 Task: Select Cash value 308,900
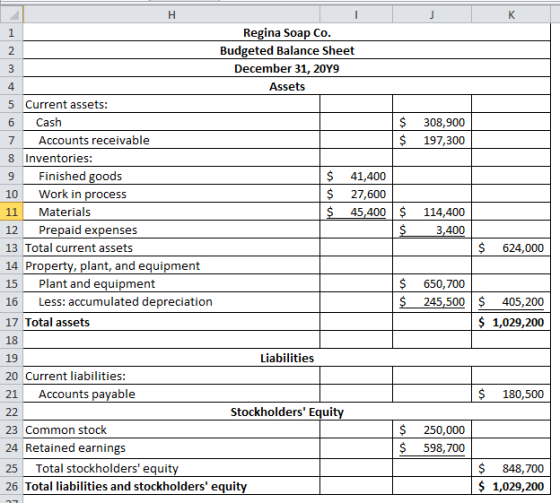point(432,122)
